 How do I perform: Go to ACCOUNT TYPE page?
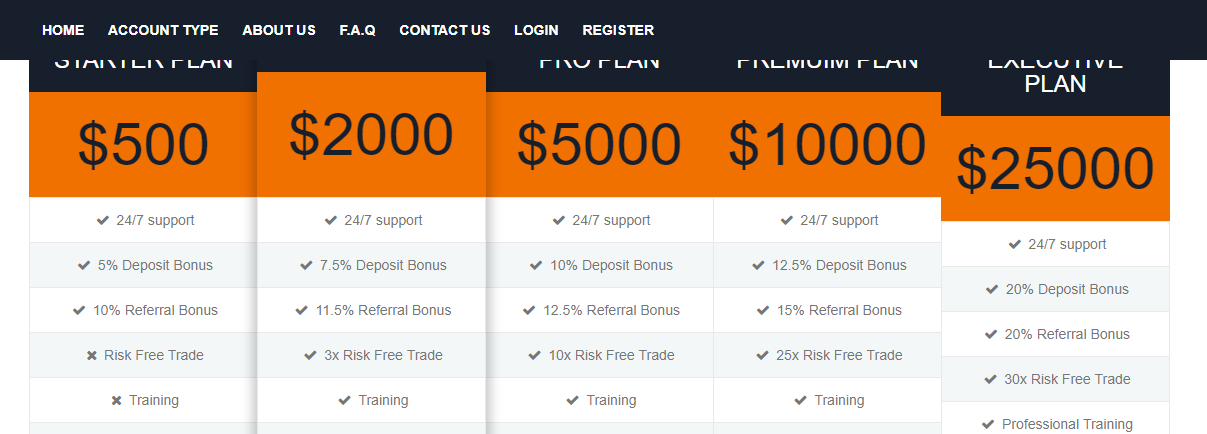click(163, 30)
